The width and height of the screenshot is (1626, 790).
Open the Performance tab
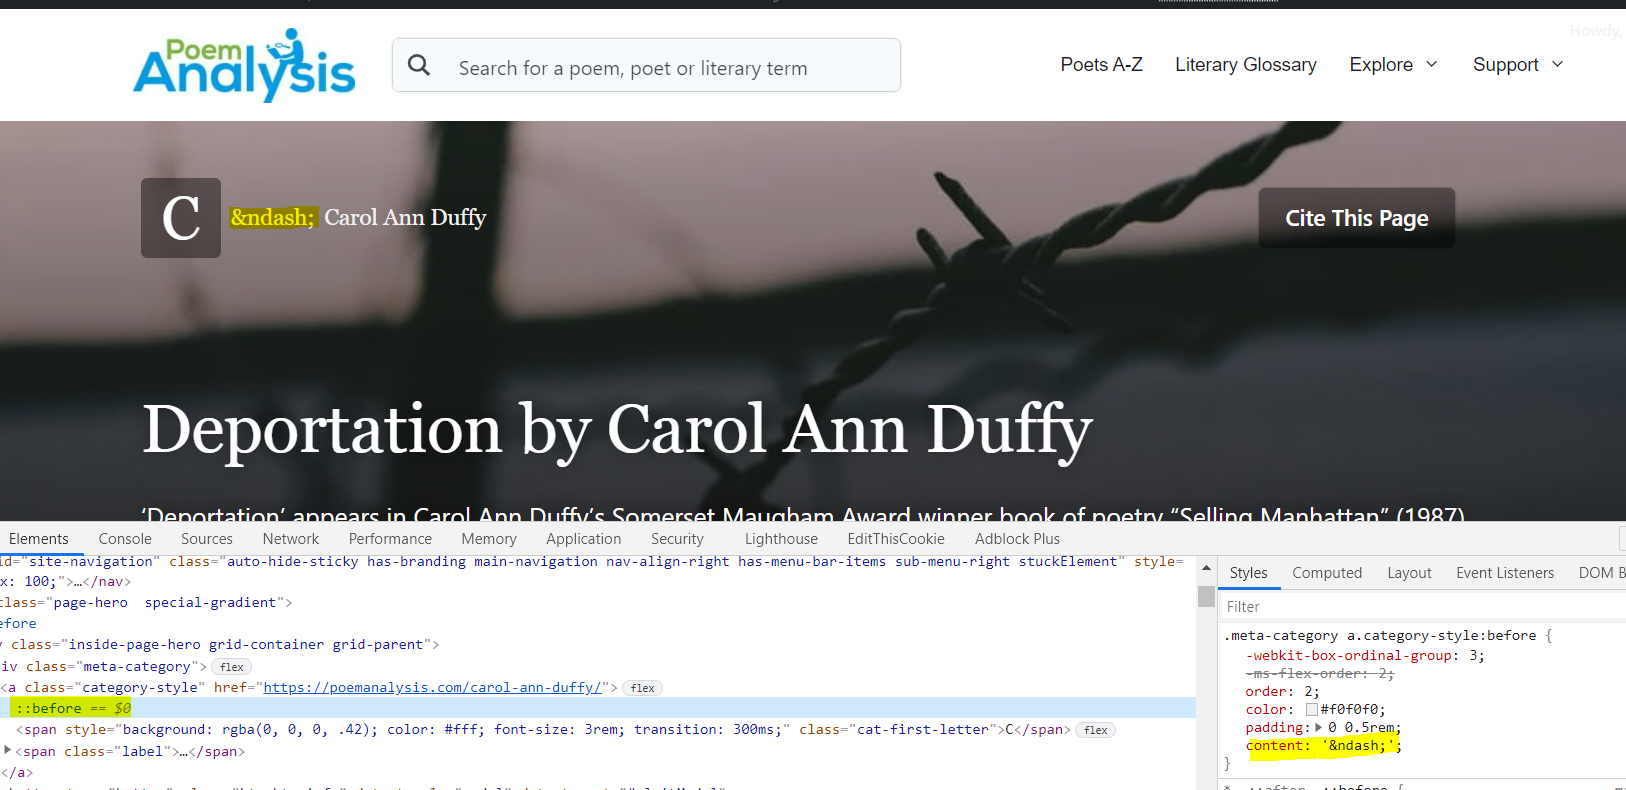pyautogui.click(x=390, y=539)
